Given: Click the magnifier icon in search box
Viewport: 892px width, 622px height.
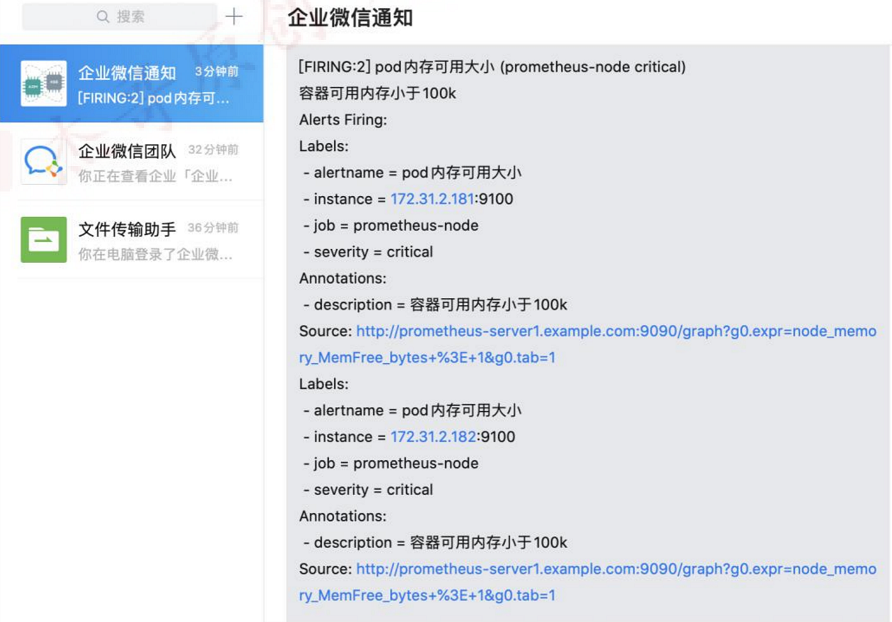Looking at the screenshot, I should (103, 17).
